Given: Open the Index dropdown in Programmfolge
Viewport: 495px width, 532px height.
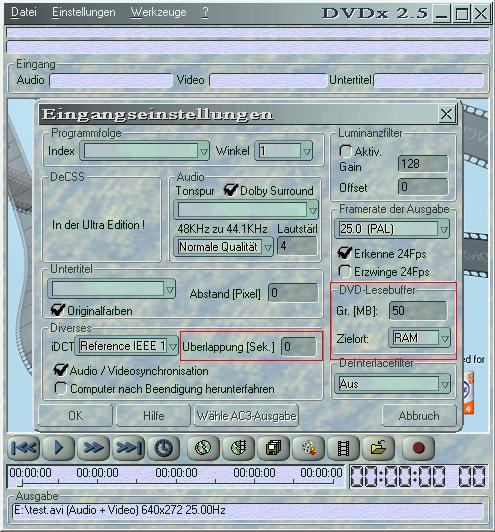Looking at the screenshot, I should click(x=204, y=151).
